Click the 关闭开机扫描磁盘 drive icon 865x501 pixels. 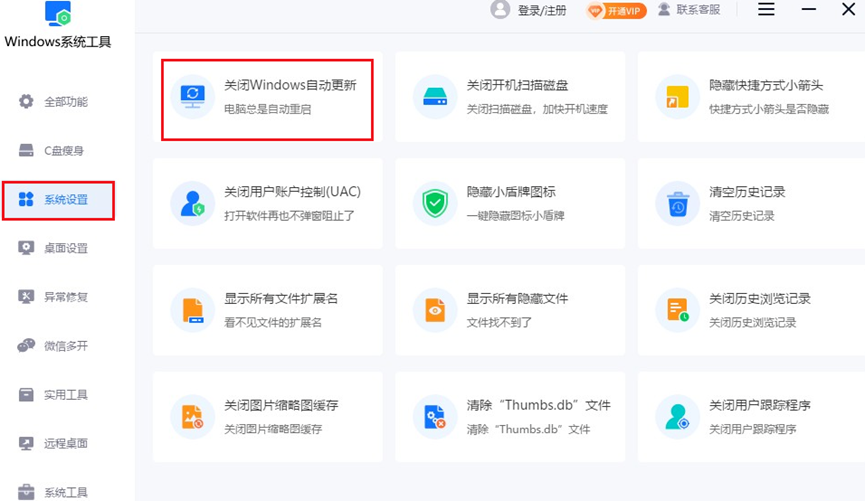coord(435,97)
